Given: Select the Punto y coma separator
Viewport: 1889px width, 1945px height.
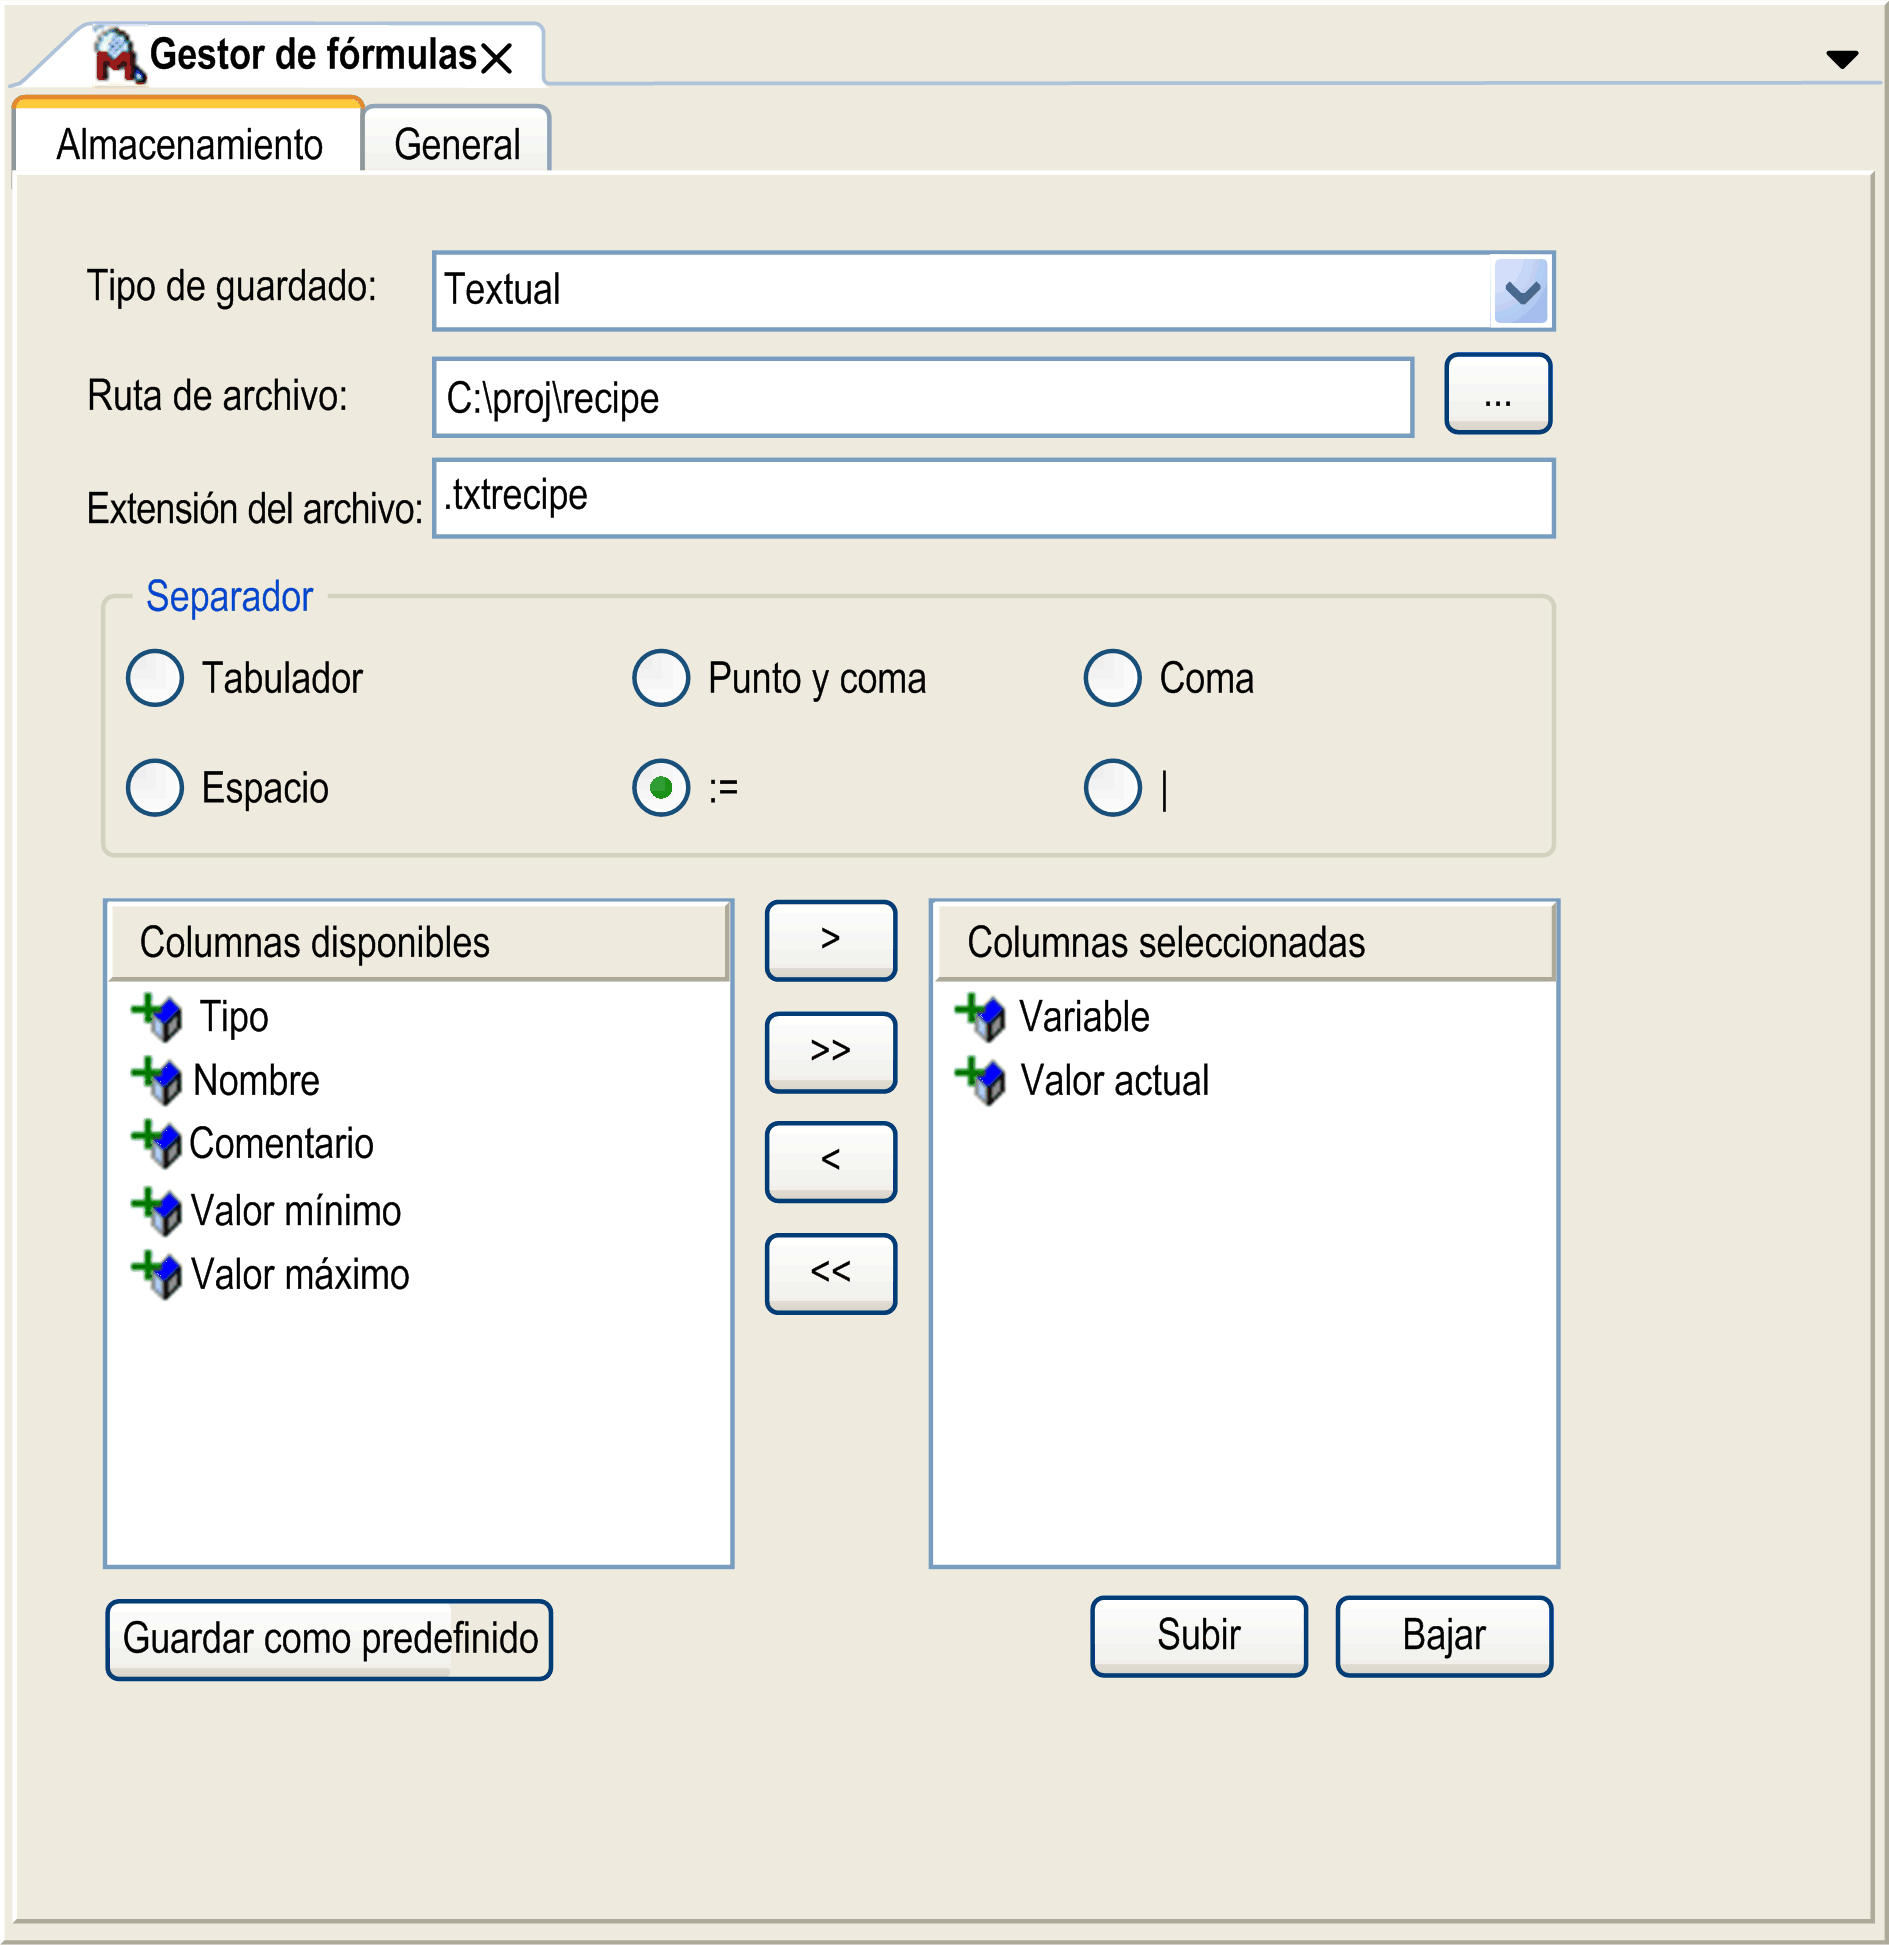Looking at the screenshot, I should point(661,678).
